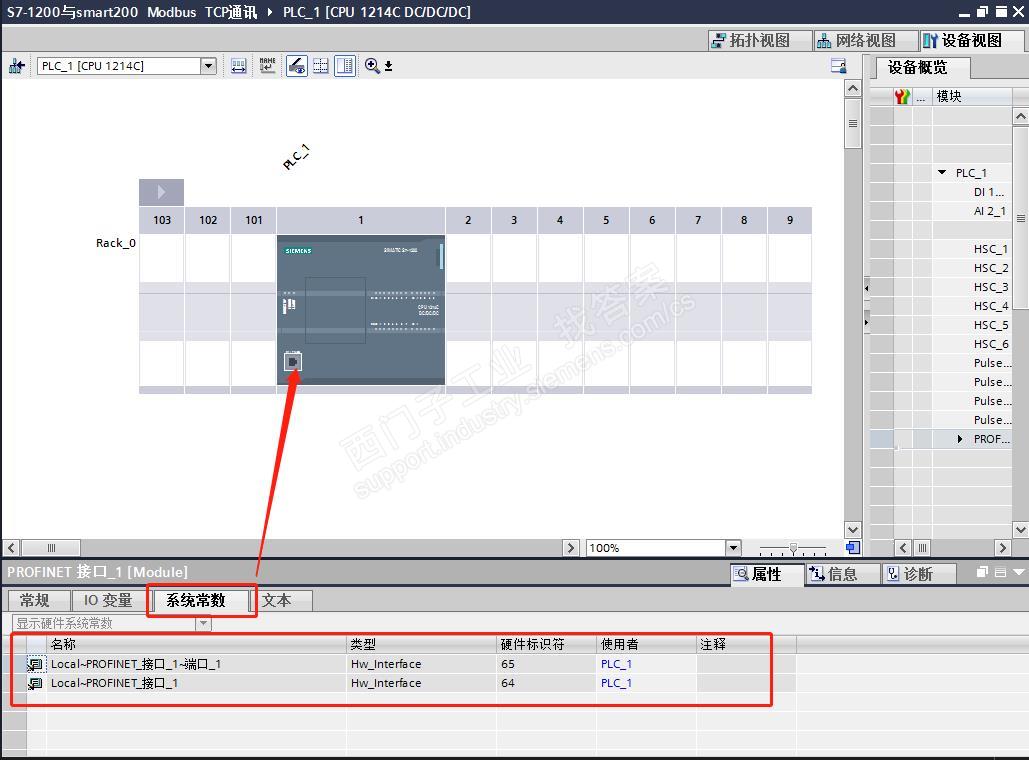Select slot 101 header in Rack_0
1029x760 pixels.
pyautogui.click(x=253, y=221)
